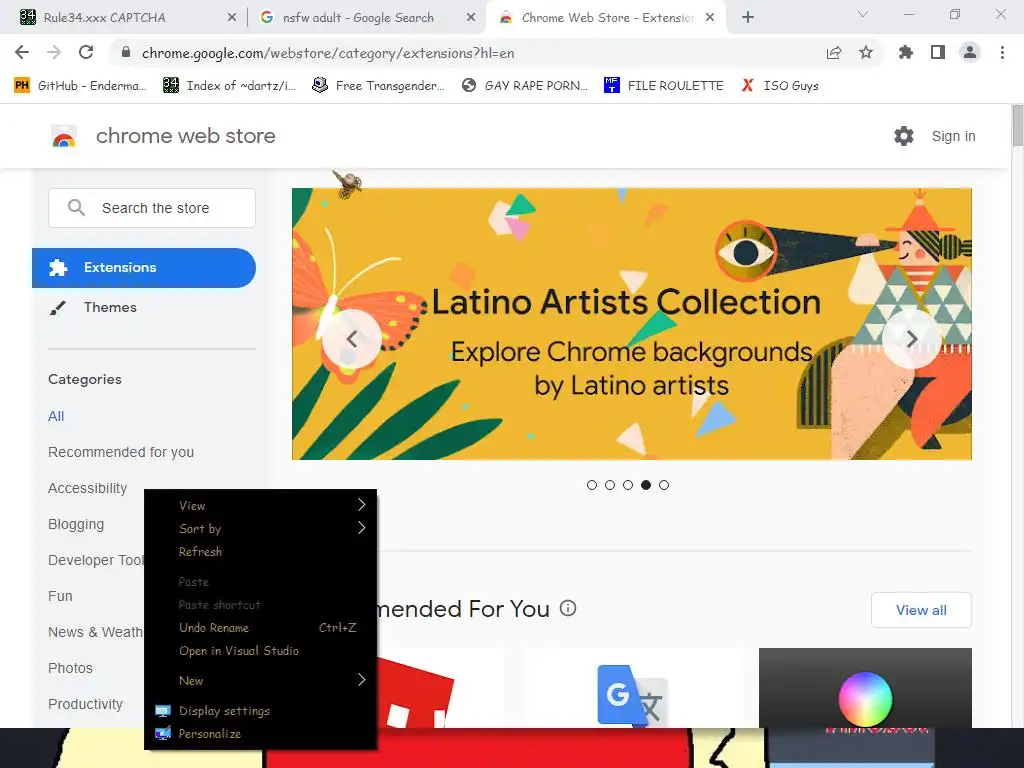Choose Open in Visual Studio
This screenshot has height=768, width=1024.
[261, 650]
